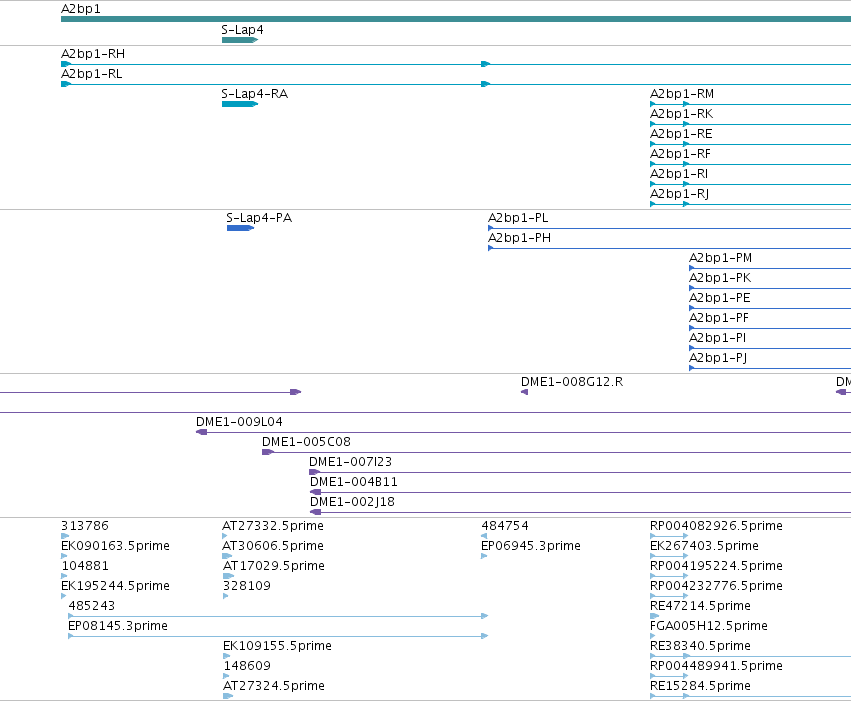Click the DME1-008G12.R feature label
Screen dimensions: 851x701
tap(572, 382)
